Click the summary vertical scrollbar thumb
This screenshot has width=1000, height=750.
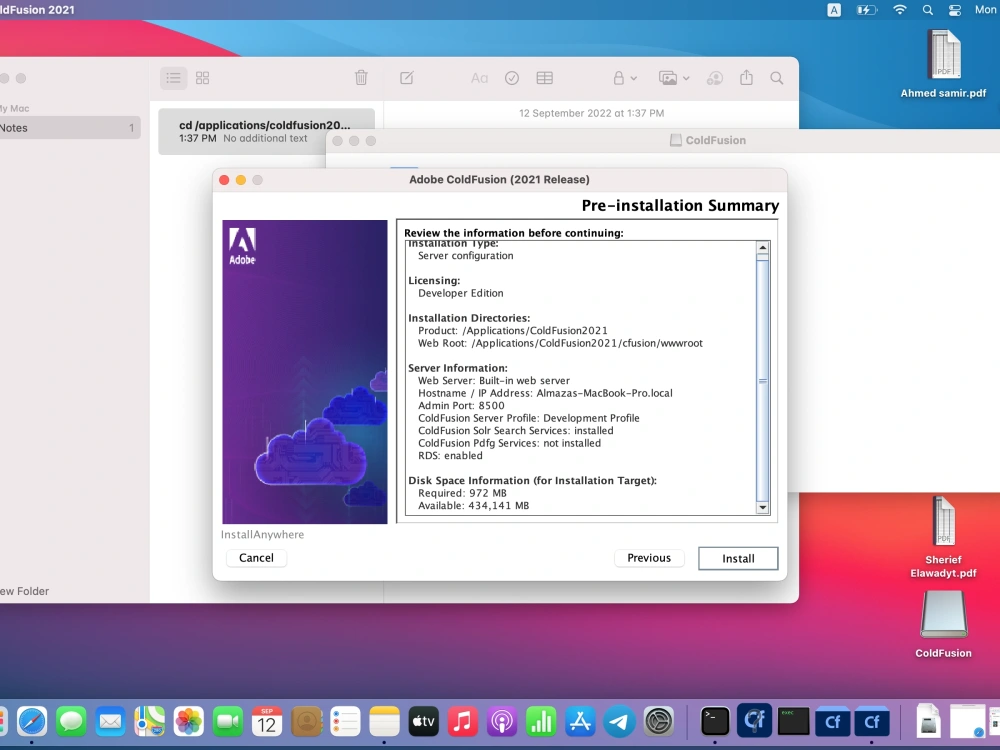(x=762, y=381)
